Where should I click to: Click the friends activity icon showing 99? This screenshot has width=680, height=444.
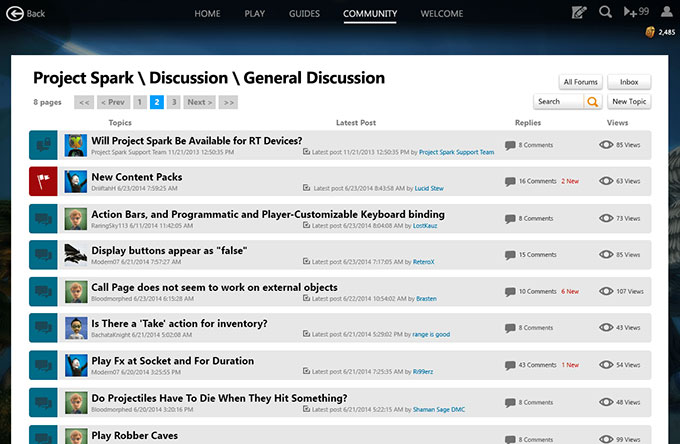(636, 12)
